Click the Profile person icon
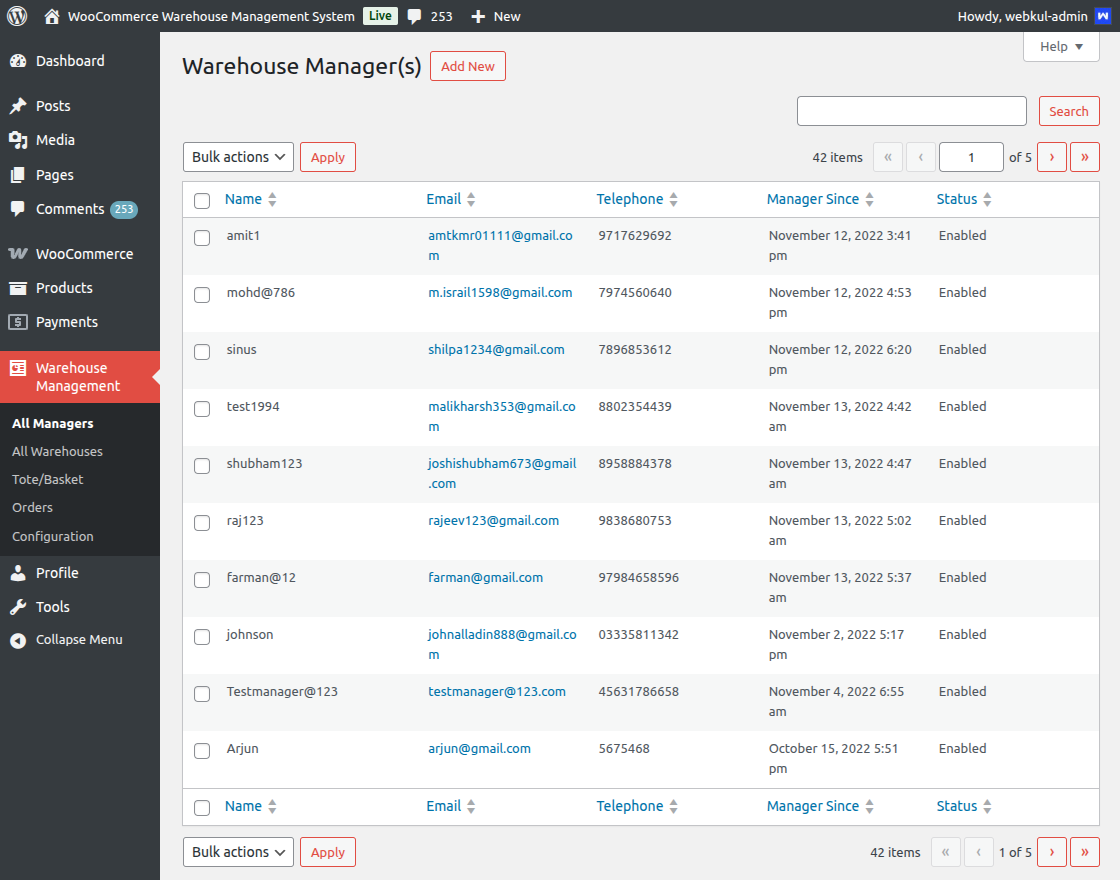This screenshot has width=1120, height=880. 18,573
